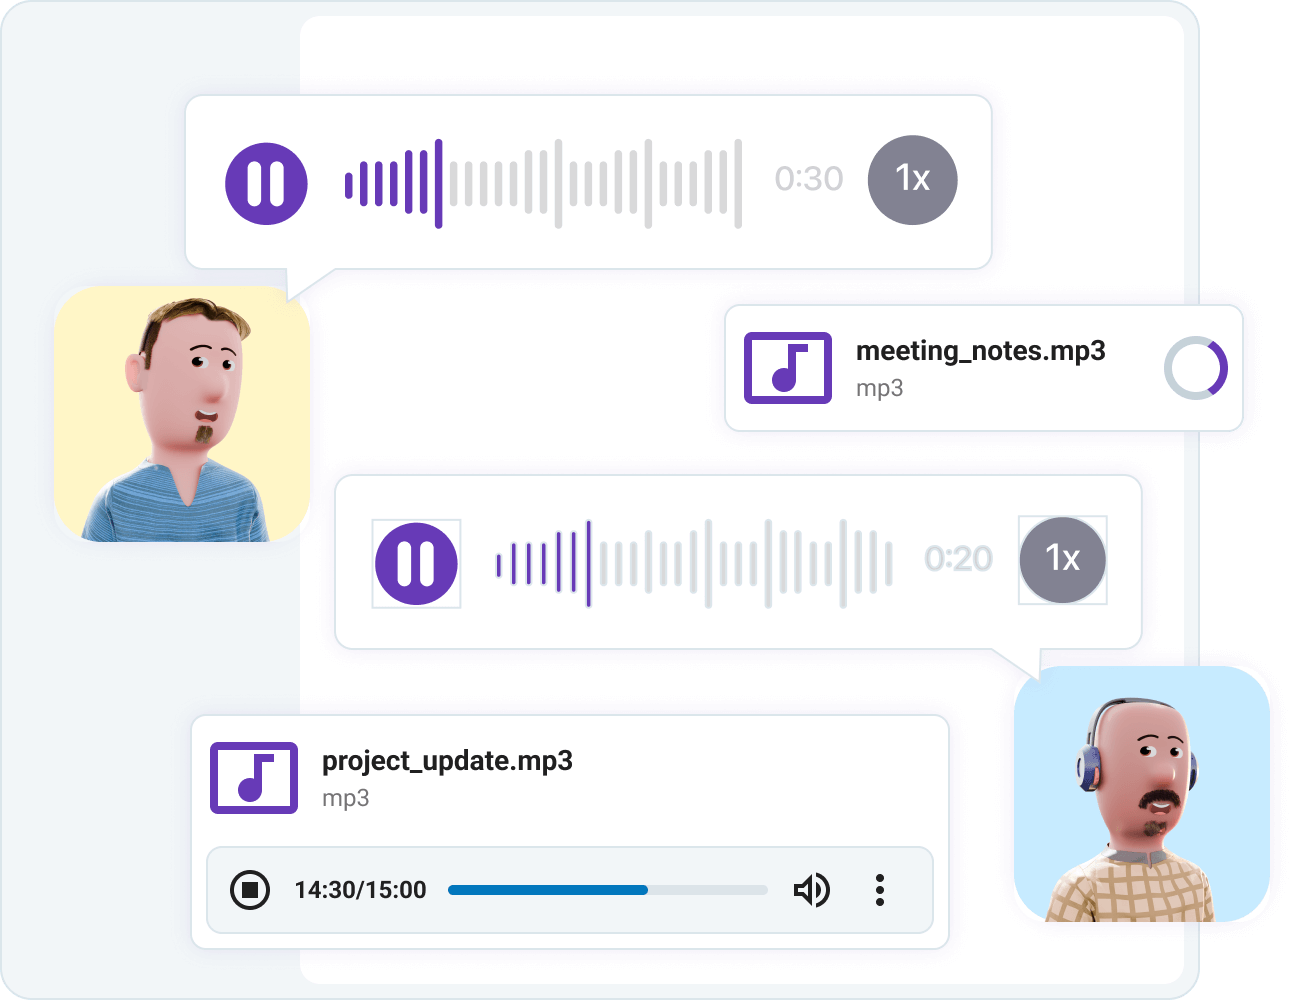Click the 14:30/15:00 time display
This screenshot has width=1294, height=1000.
(360, 890)
